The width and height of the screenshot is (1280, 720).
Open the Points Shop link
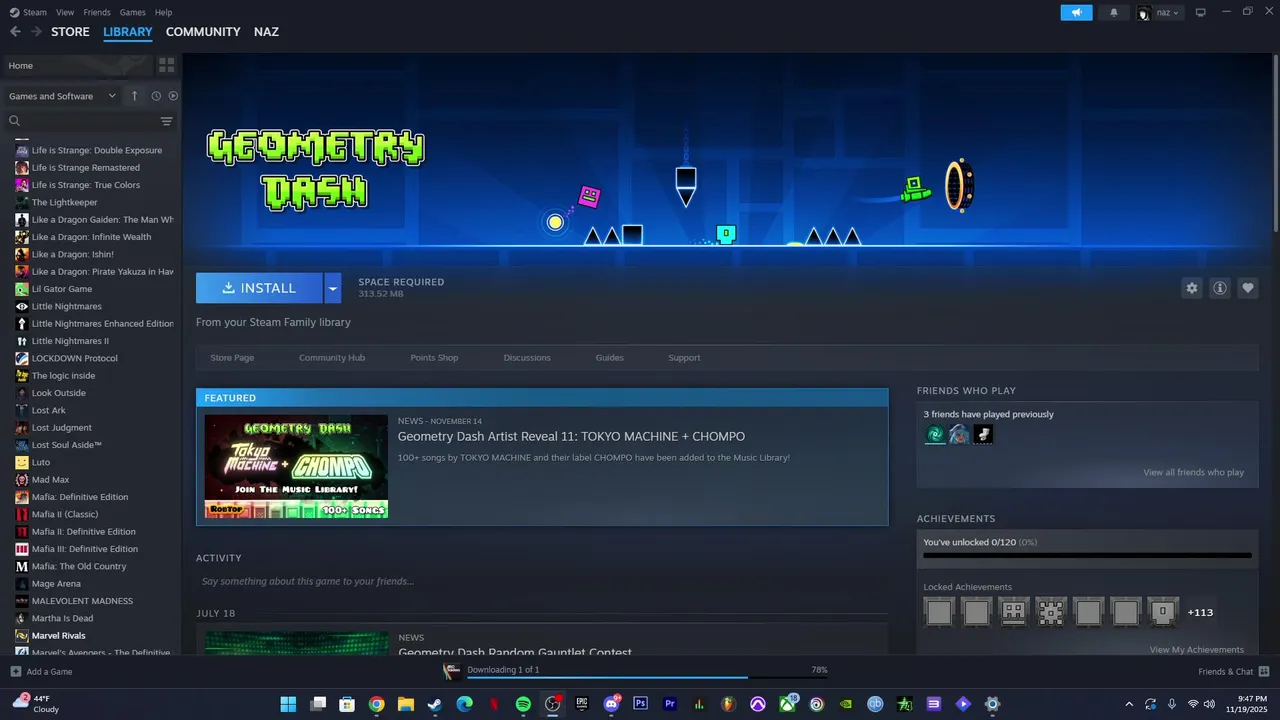click(x=434, y=358)
